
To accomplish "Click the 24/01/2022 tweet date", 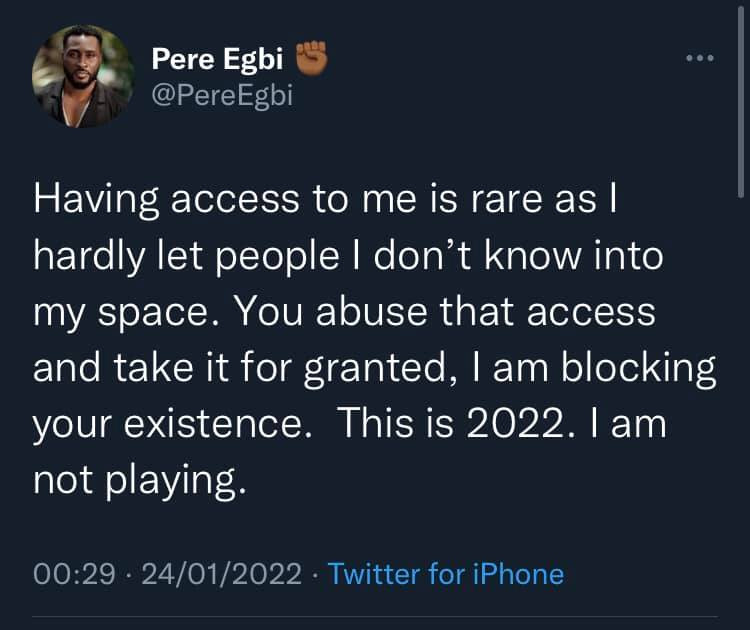I will pos(222,574).
